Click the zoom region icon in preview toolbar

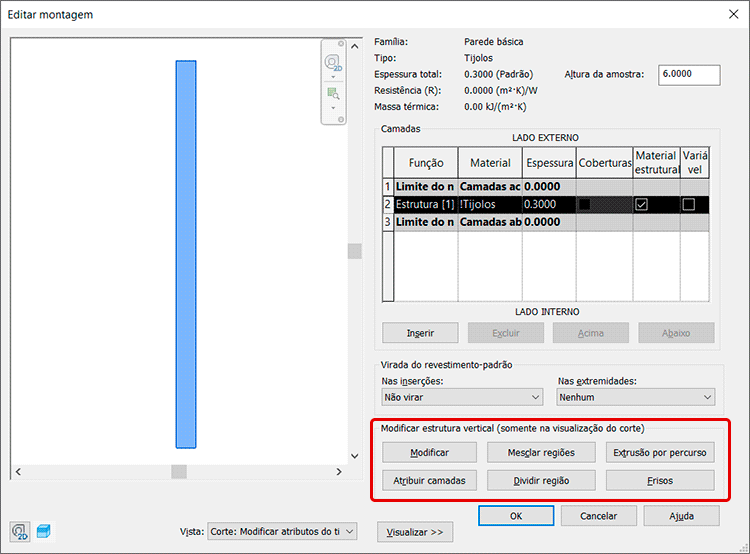click(x=333, y=93)
